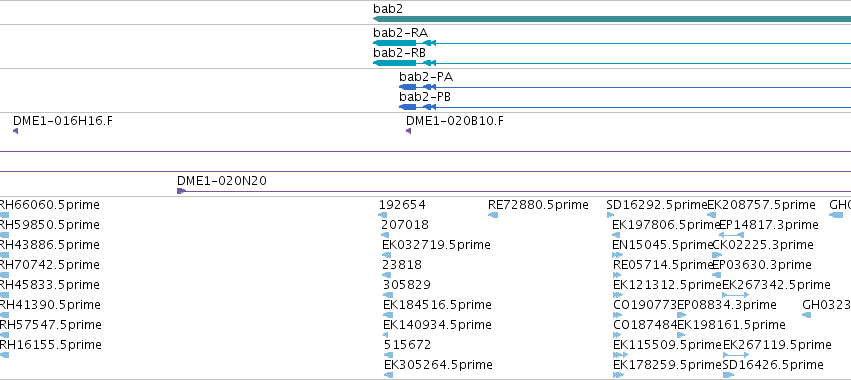The height and width of the screenshot is (380, 851).
Task: Select the CO190773 EST label
Action: tap(645, 305)
